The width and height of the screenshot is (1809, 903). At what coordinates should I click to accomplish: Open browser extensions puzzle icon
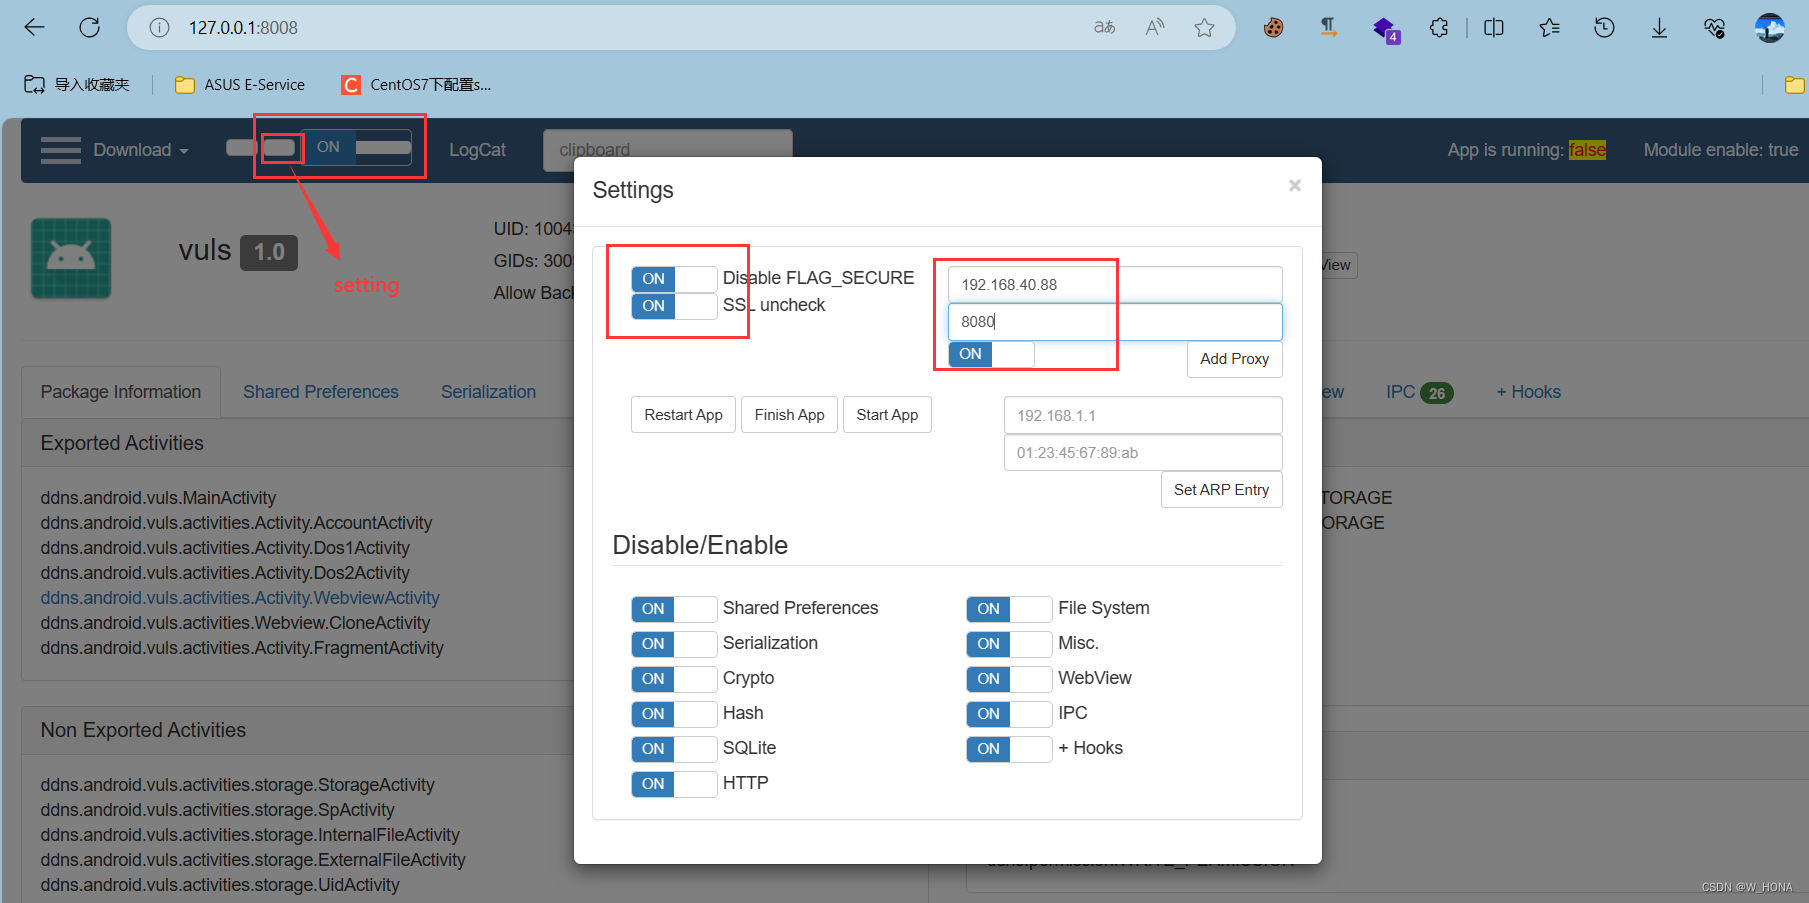(x=1439, y=27)
